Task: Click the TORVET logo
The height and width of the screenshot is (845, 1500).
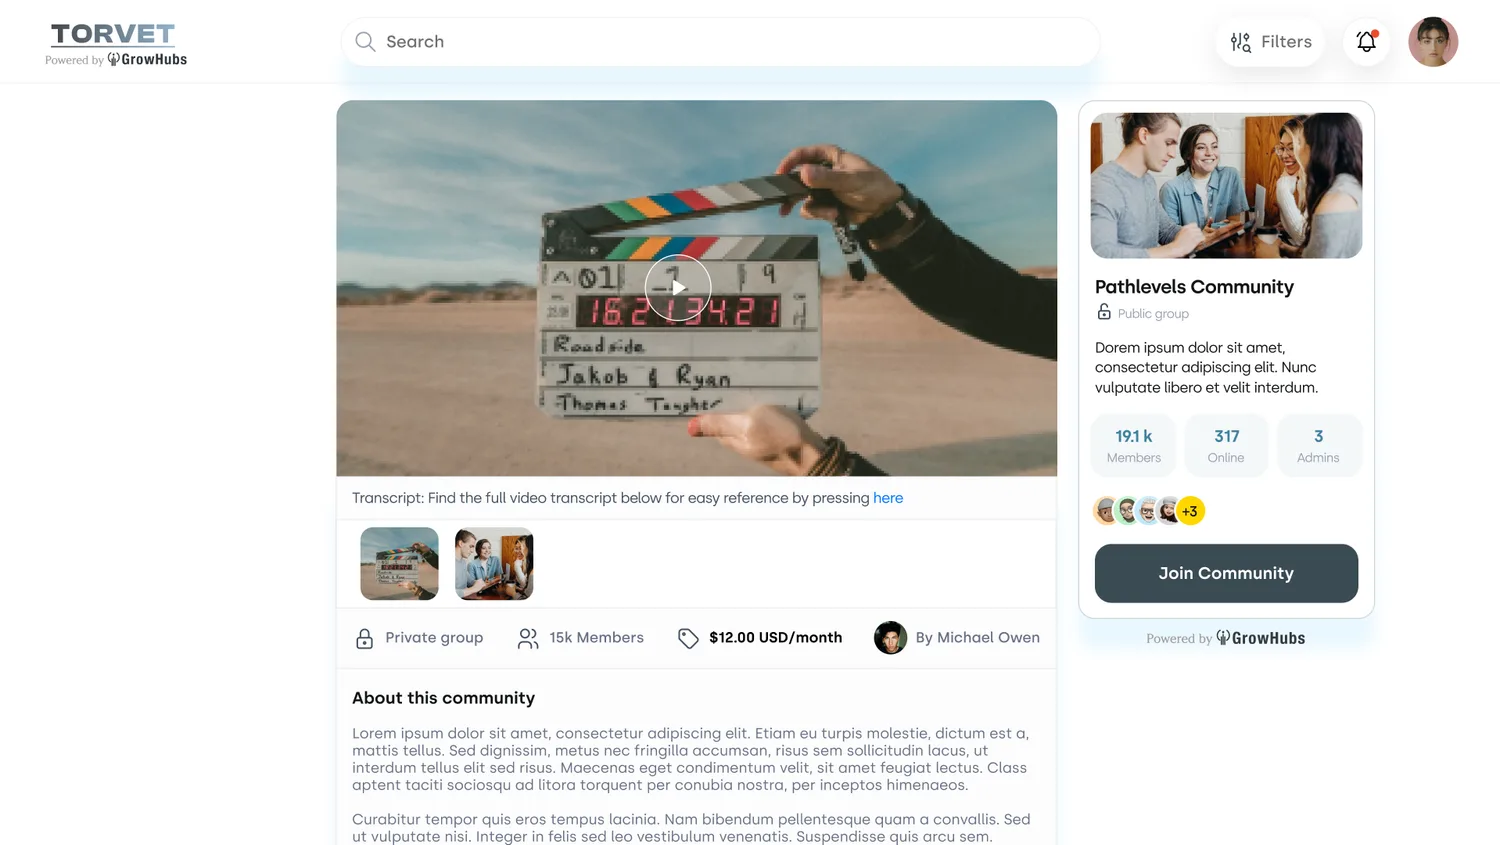Action: point(113,35)
